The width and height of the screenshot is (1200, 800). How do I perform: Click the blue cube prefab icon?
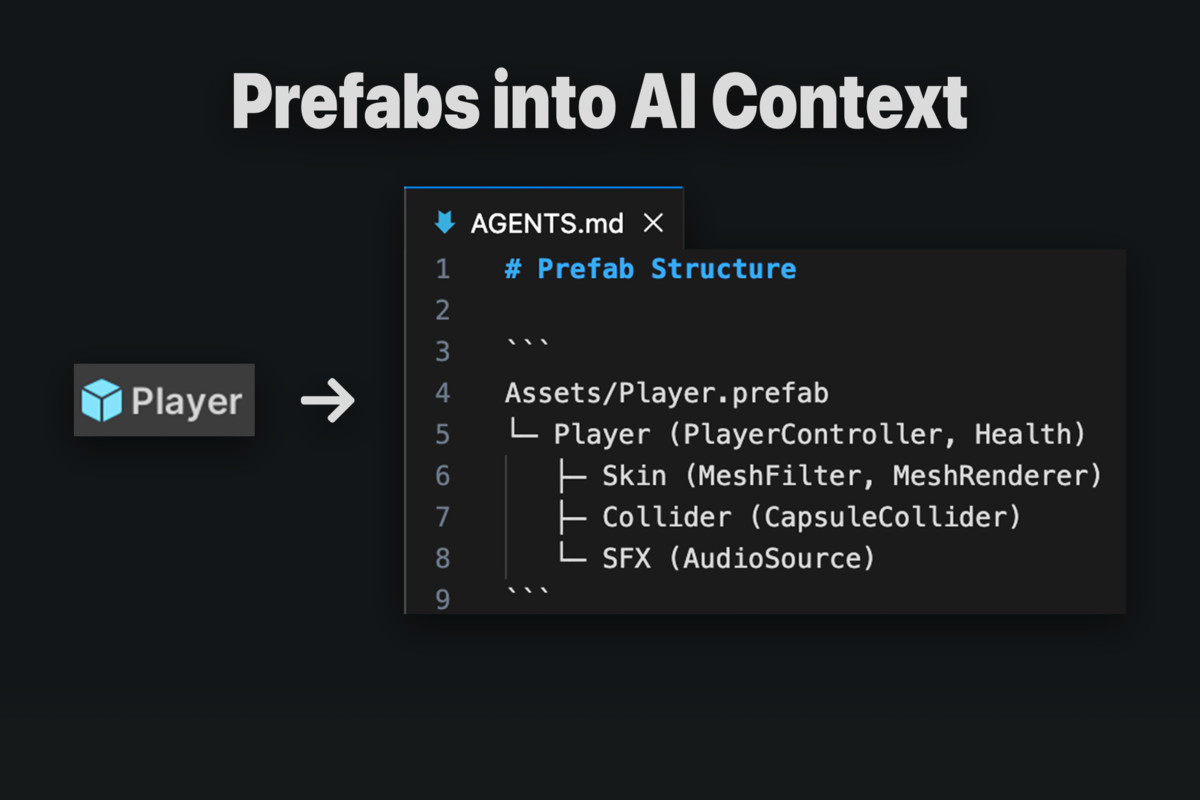102,401
